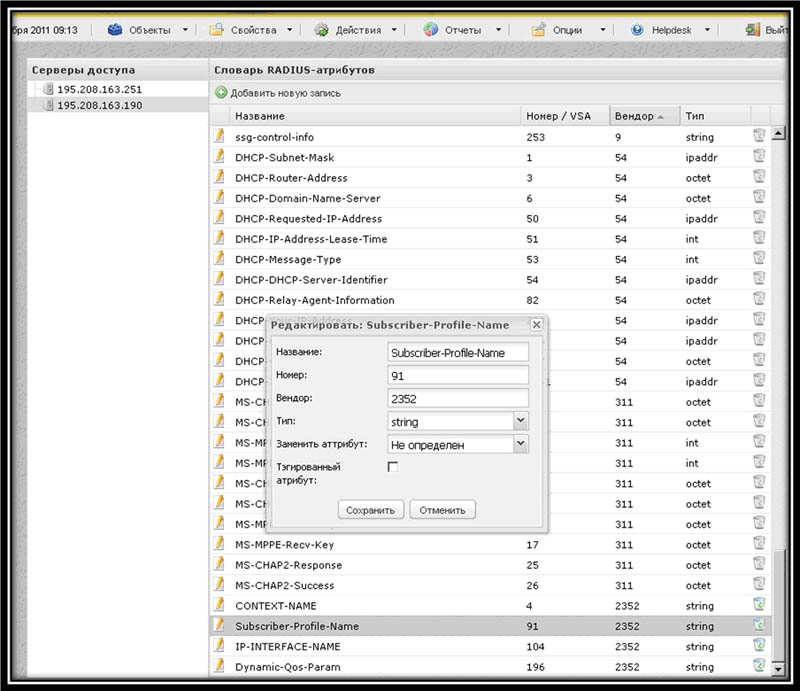Select server 195.208.163.251 in access servers list
Image resolution: width=800 pixels, height=691 pixels.
[x=99, y=90]
